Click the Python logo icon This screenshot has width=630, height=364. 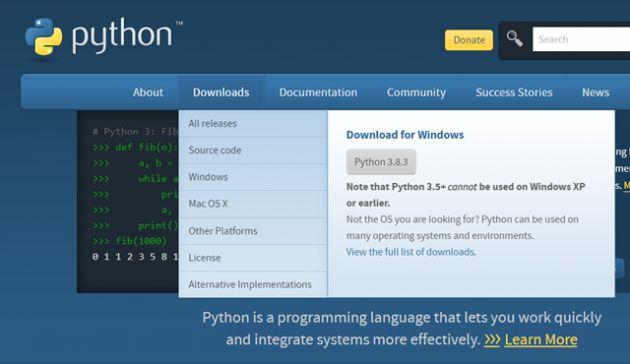tap(44, 37)
